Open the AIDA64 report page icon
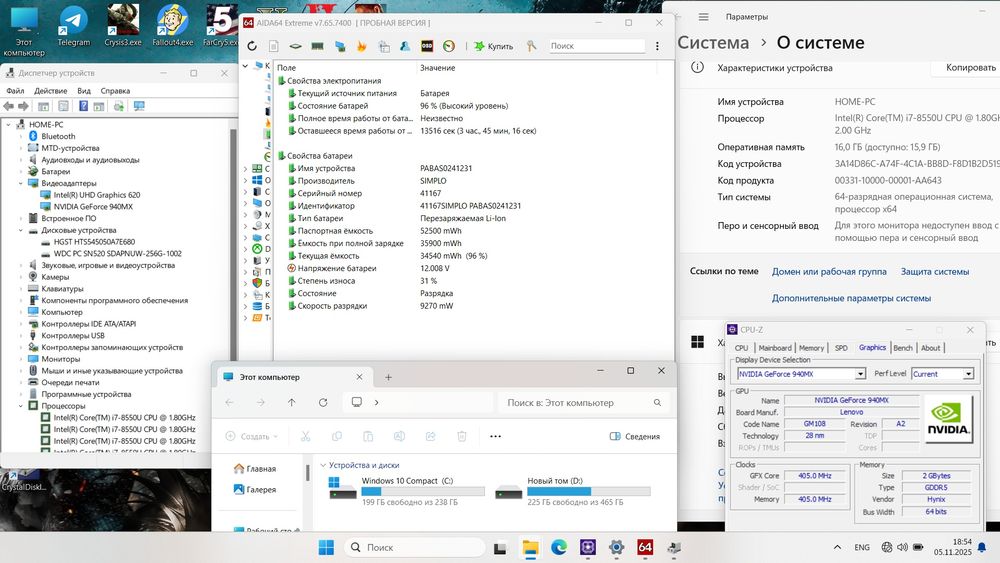Image resolution: width=1000 pixels, height=563 pixels. click(274, 46)
